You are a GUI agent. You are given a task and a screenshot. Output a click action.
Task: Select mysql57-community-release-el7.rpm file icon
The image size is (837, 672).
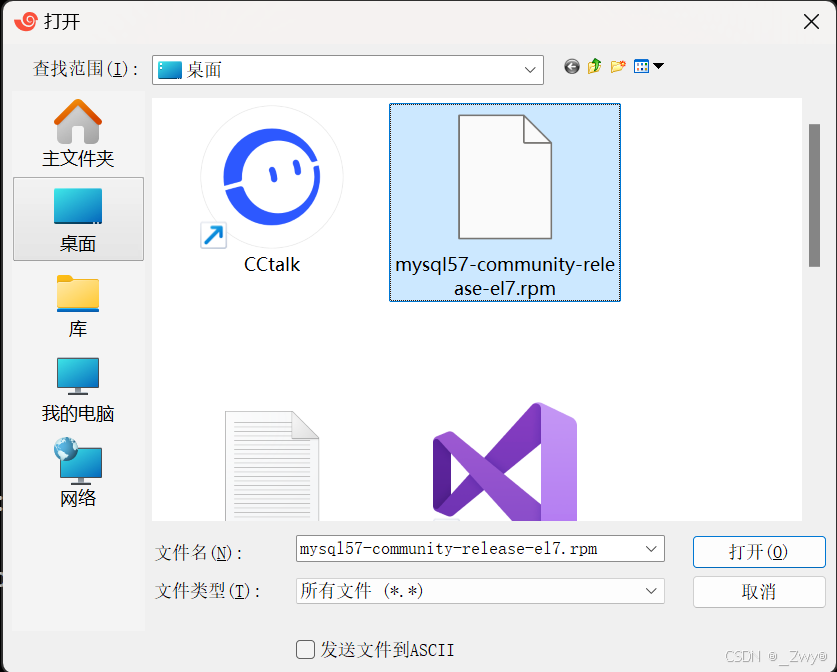(504, 177)
